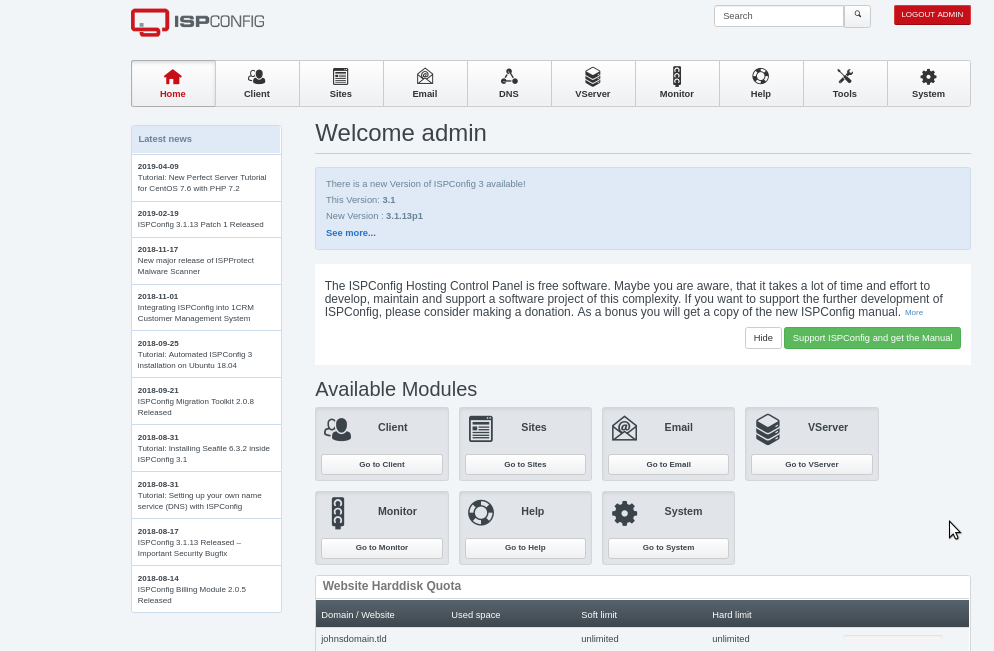Screen dimensions: 994x651
Task: Open news ISPConfig Billing Module 2.0.5 Released
Action: click(x=206, y=589)
